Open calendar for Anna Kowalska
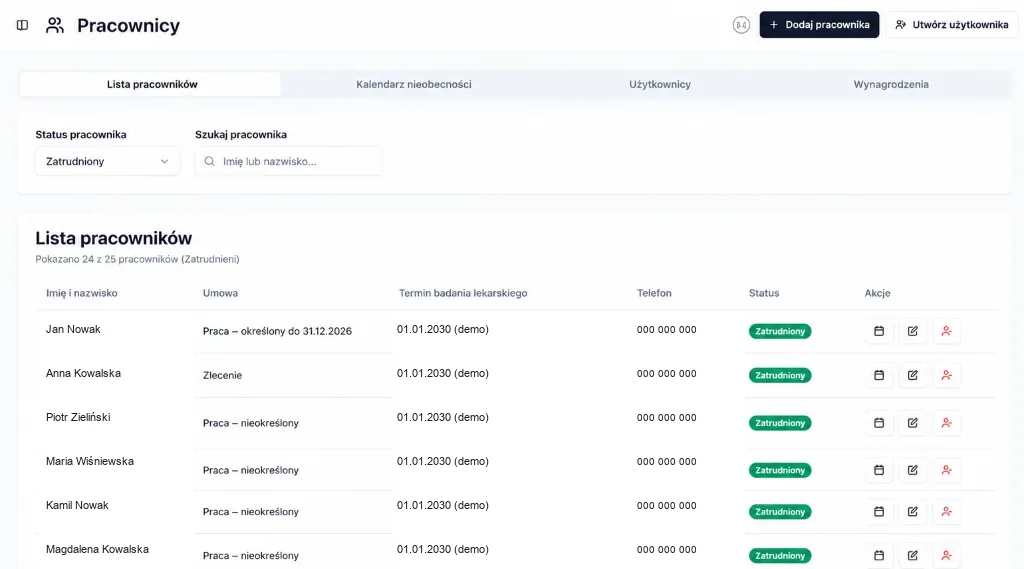Viewport: 1024px width, 569px height. click(x=879, y=375)
